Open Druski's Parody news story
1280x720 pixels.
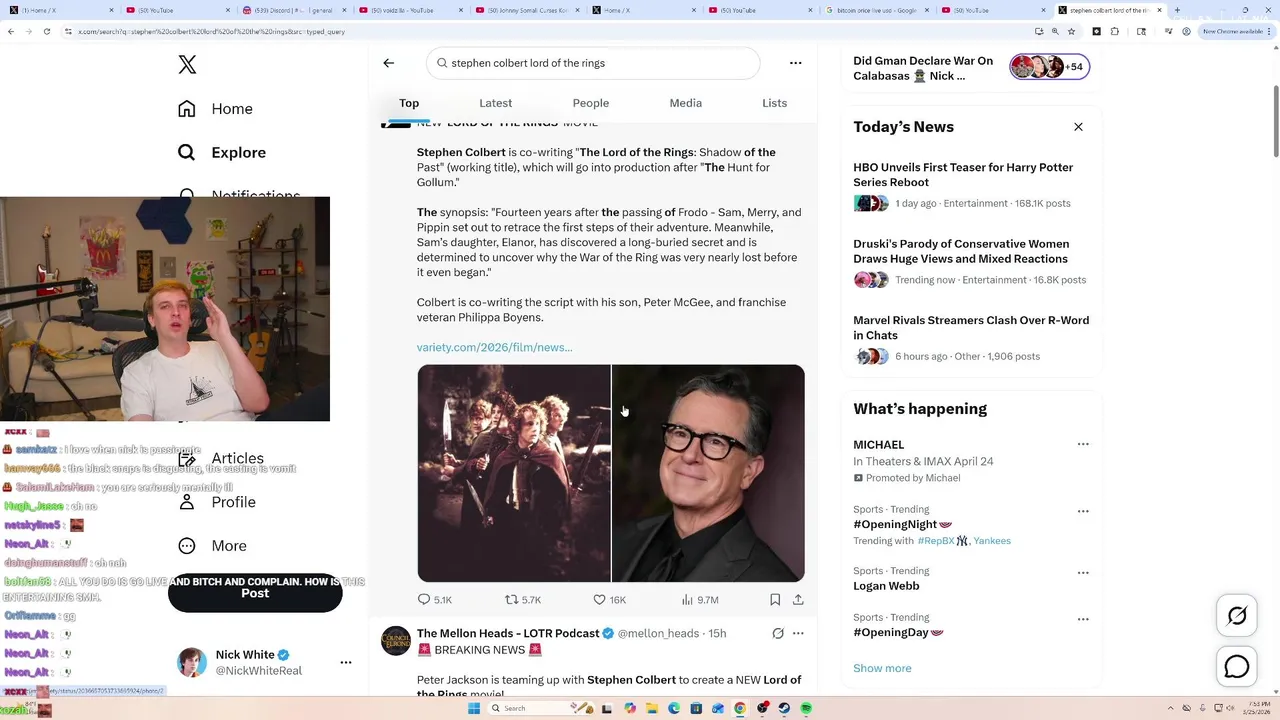[x=971, y=262]
